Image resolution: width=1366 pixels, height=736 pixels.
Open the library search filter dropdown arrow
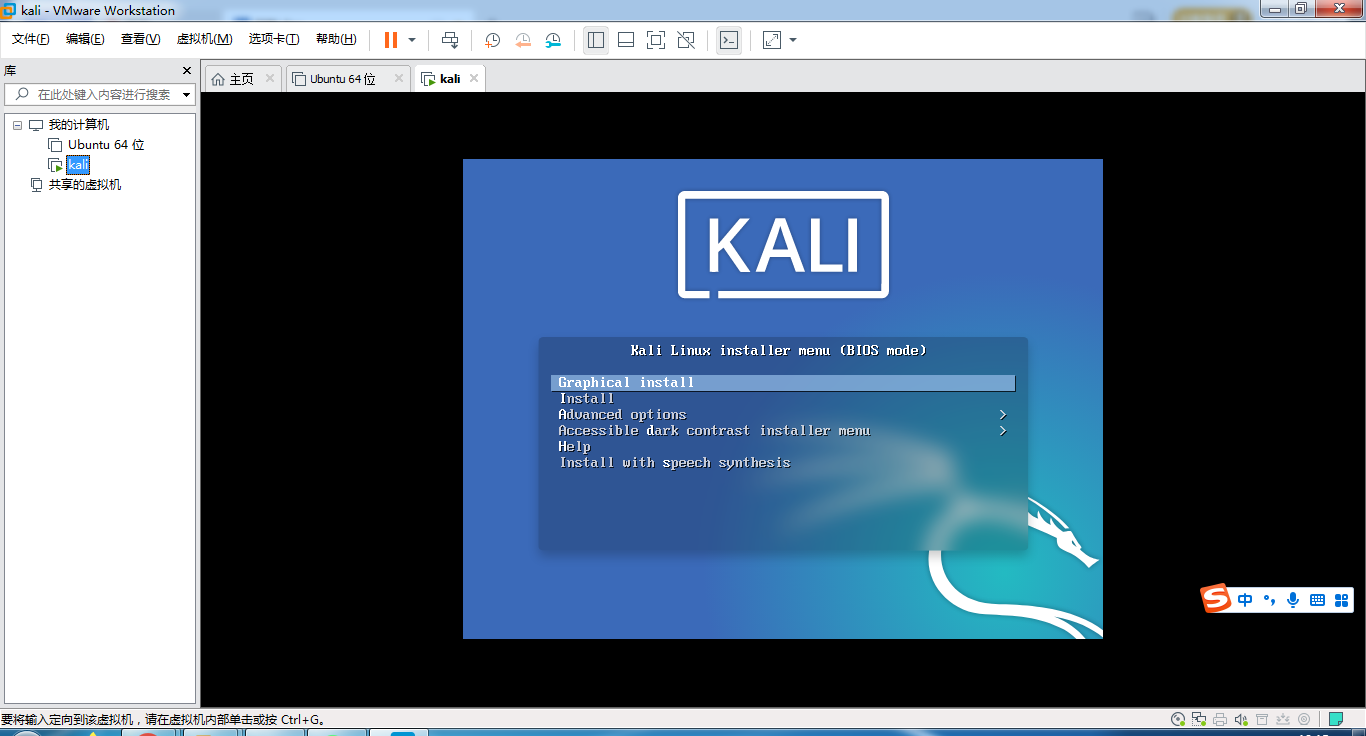187,95
